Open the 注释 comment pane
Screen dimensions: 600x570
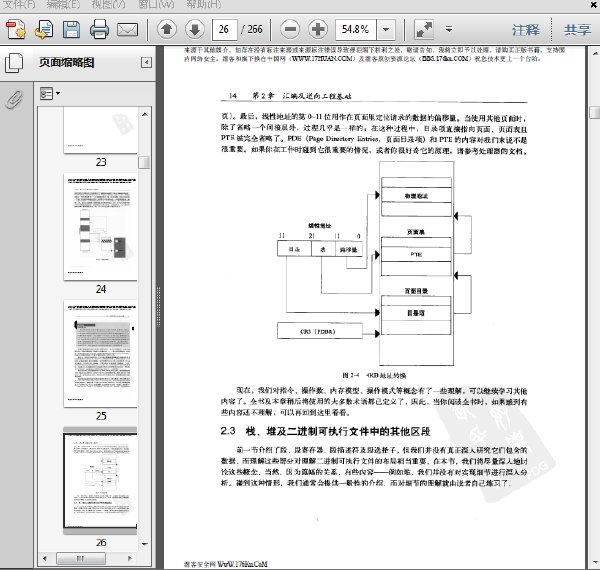(526, 29)
